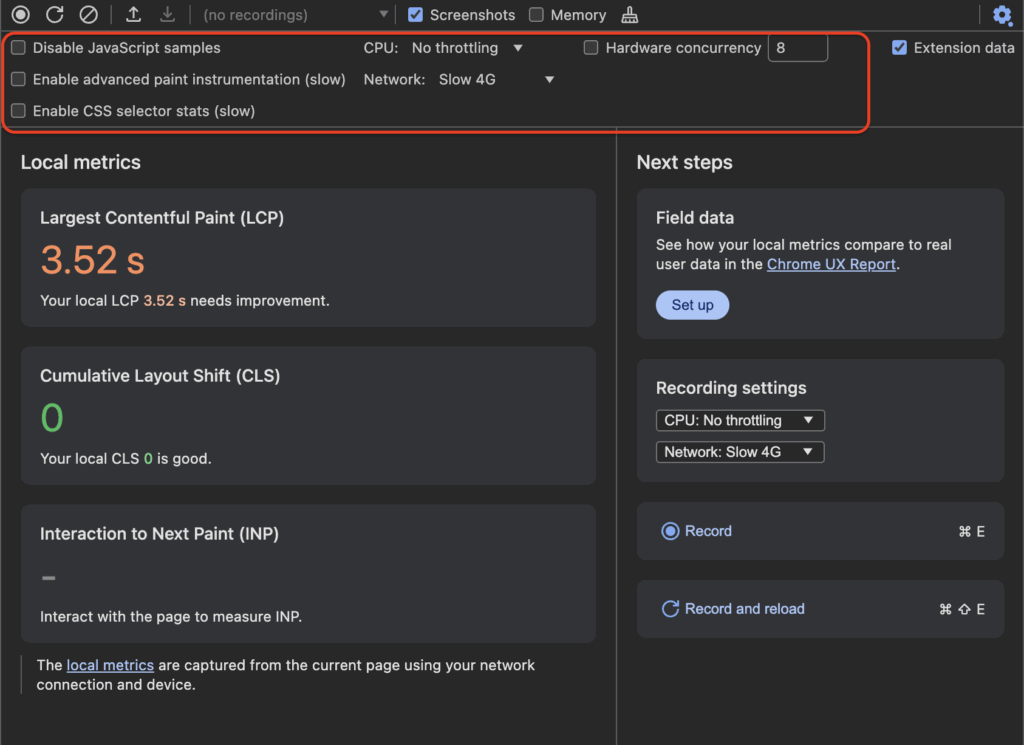Toggle Hardware concurrency checkbox
The image size is (1024, 745).
click(591, 48)
